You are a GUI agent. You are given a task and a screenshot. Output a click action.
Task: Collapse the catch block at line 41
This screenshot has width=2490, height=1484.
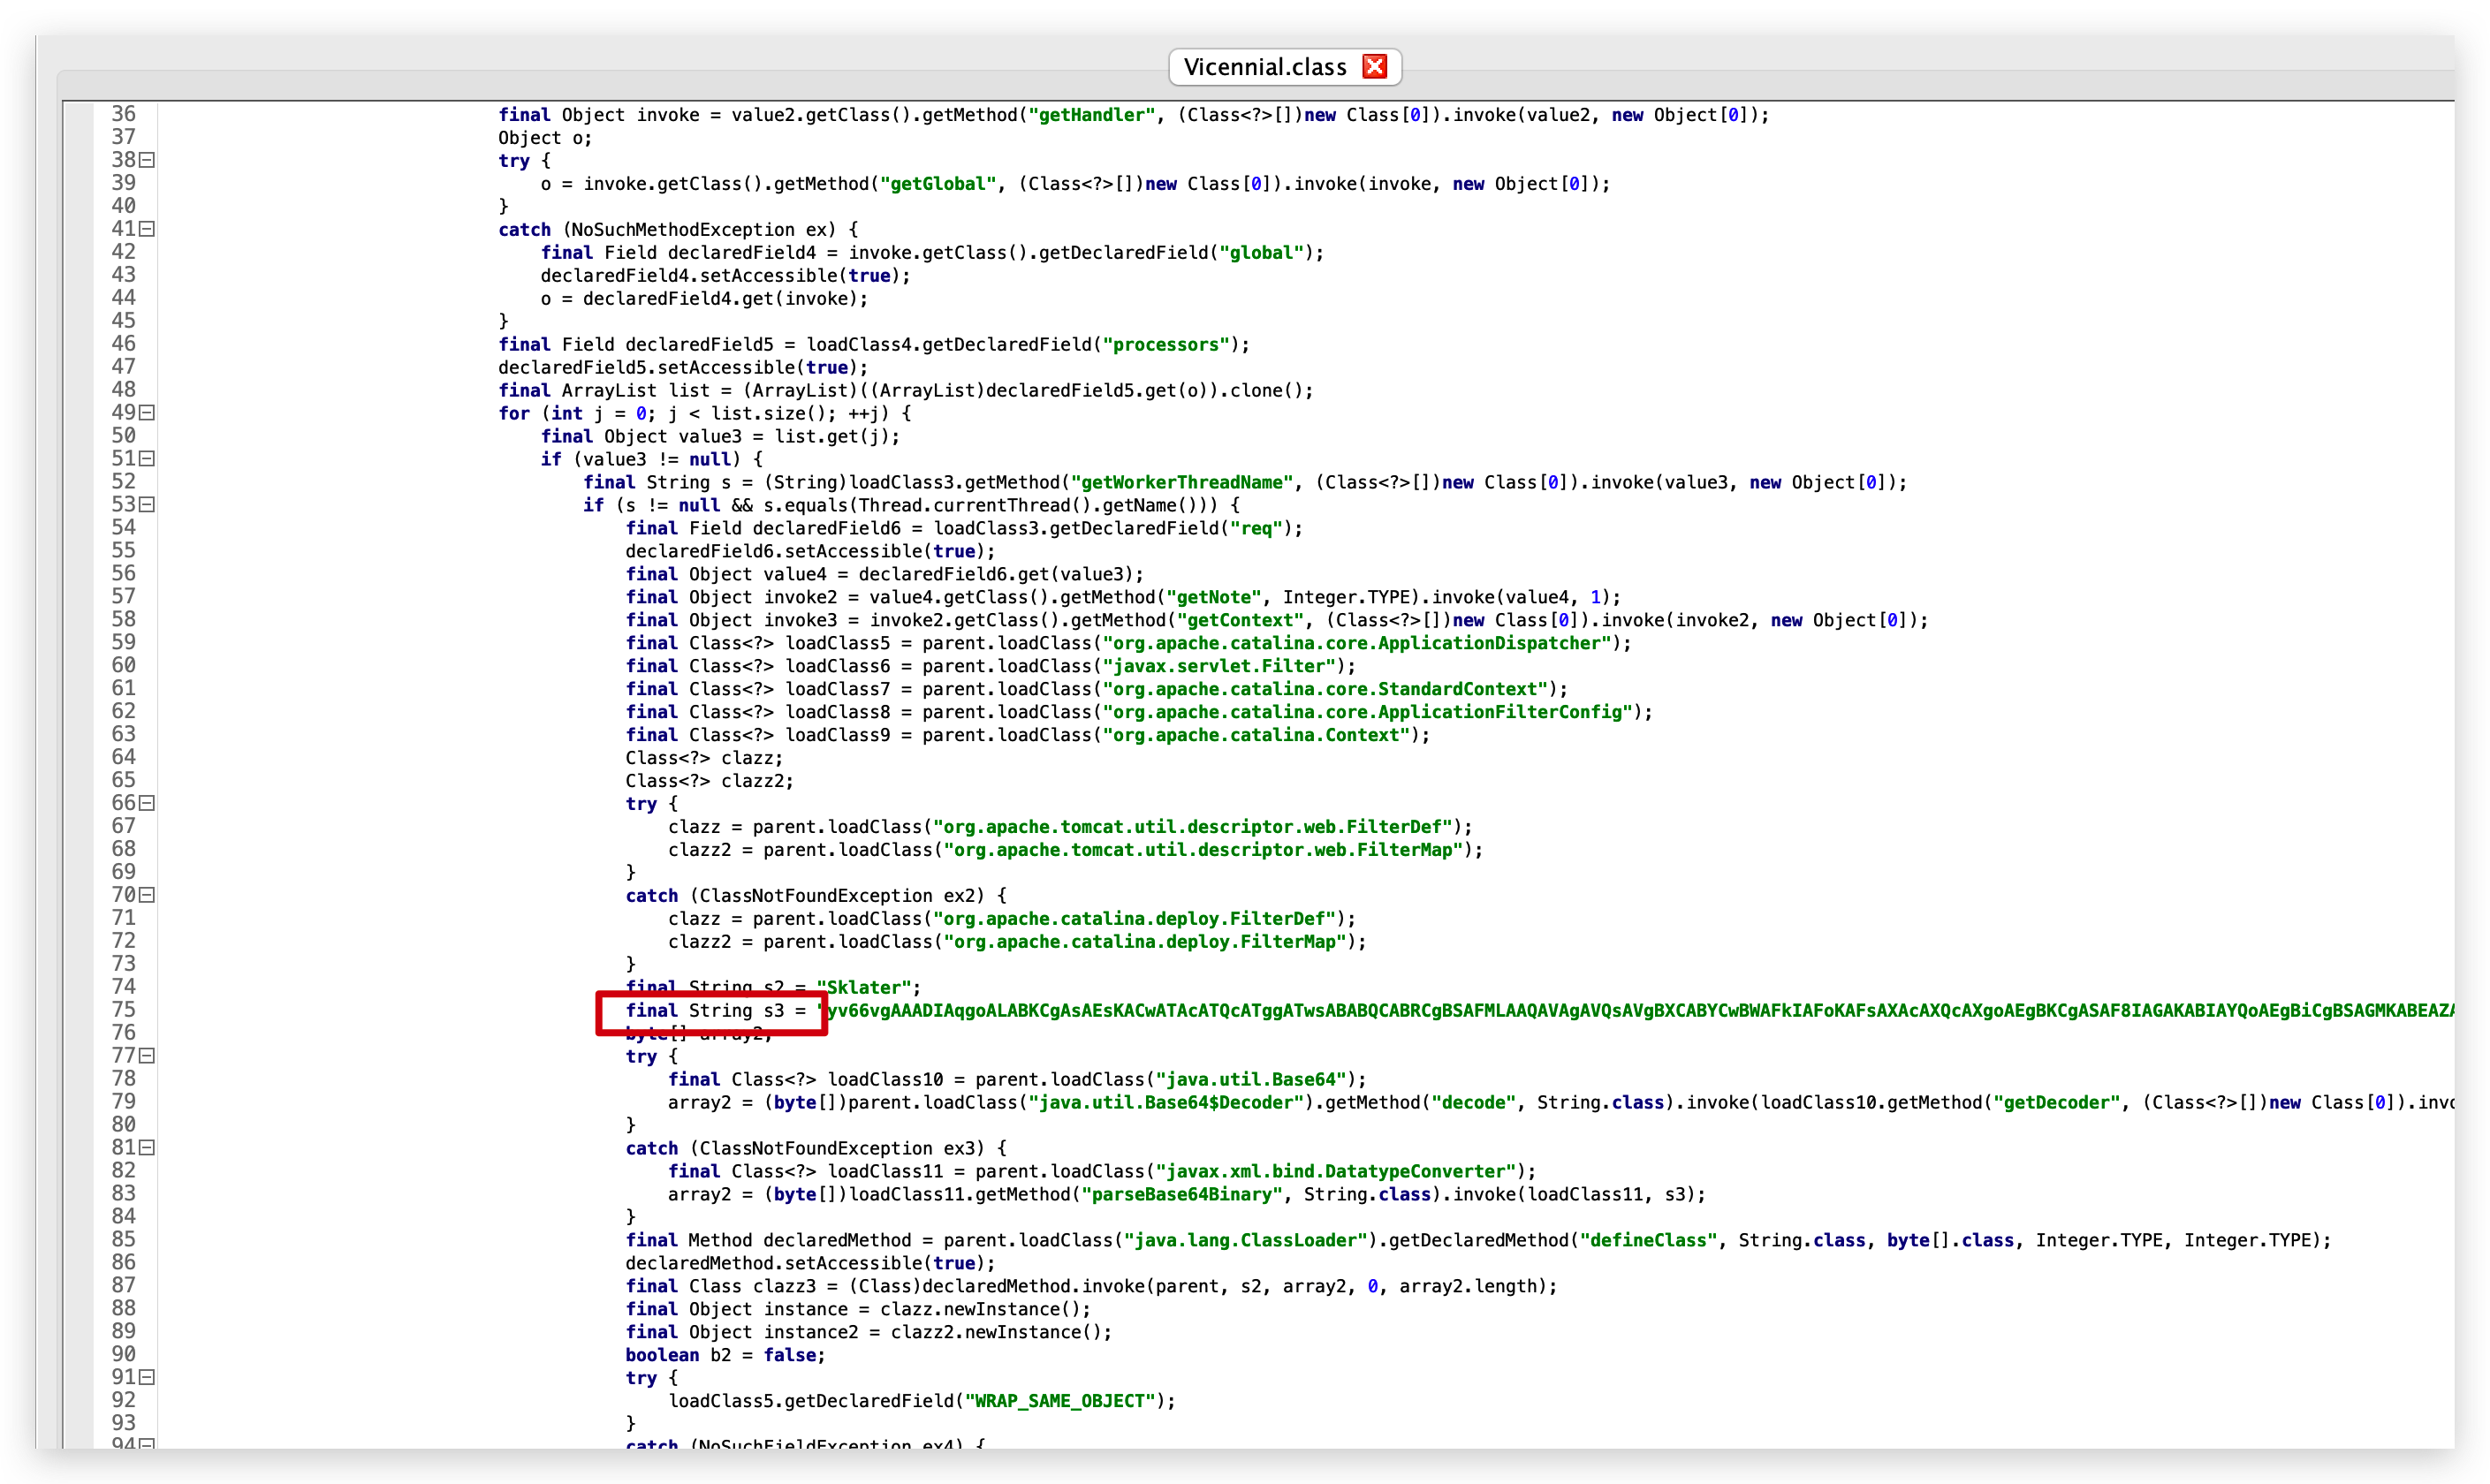click(x=147, y=229)
